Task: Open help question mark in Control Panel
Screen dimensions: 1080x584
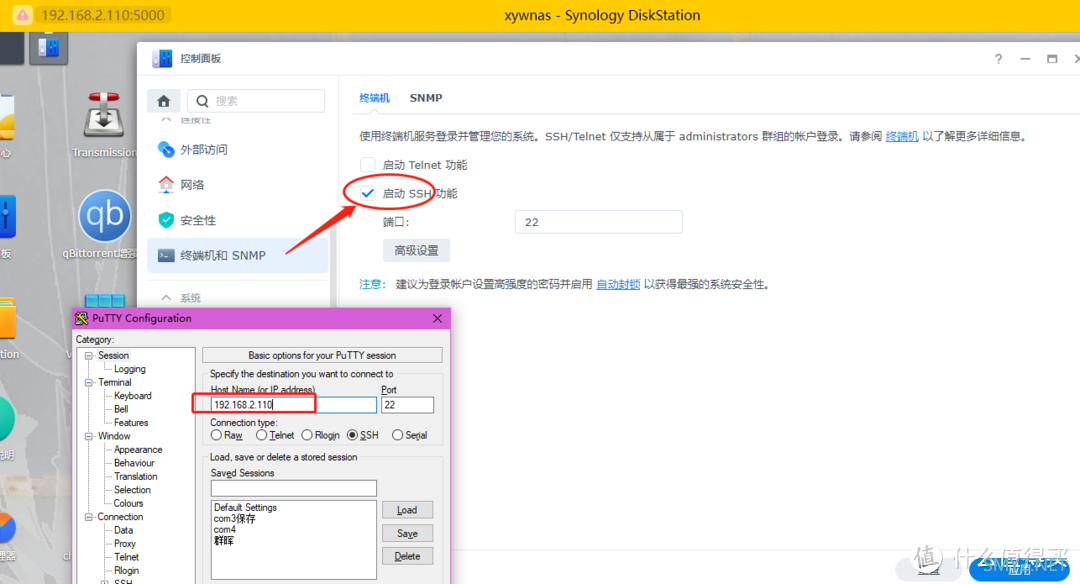Action: pyautogui.click(x=998, y=59)
